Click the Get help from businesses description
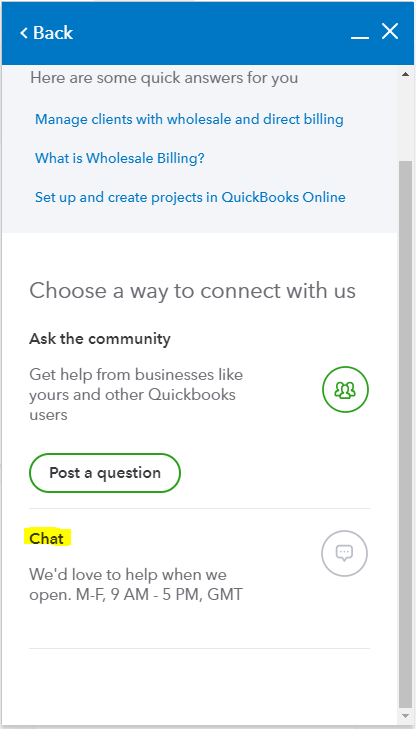Screen dimensions: 416x729 pyautogui.click(x=136, y=394)
